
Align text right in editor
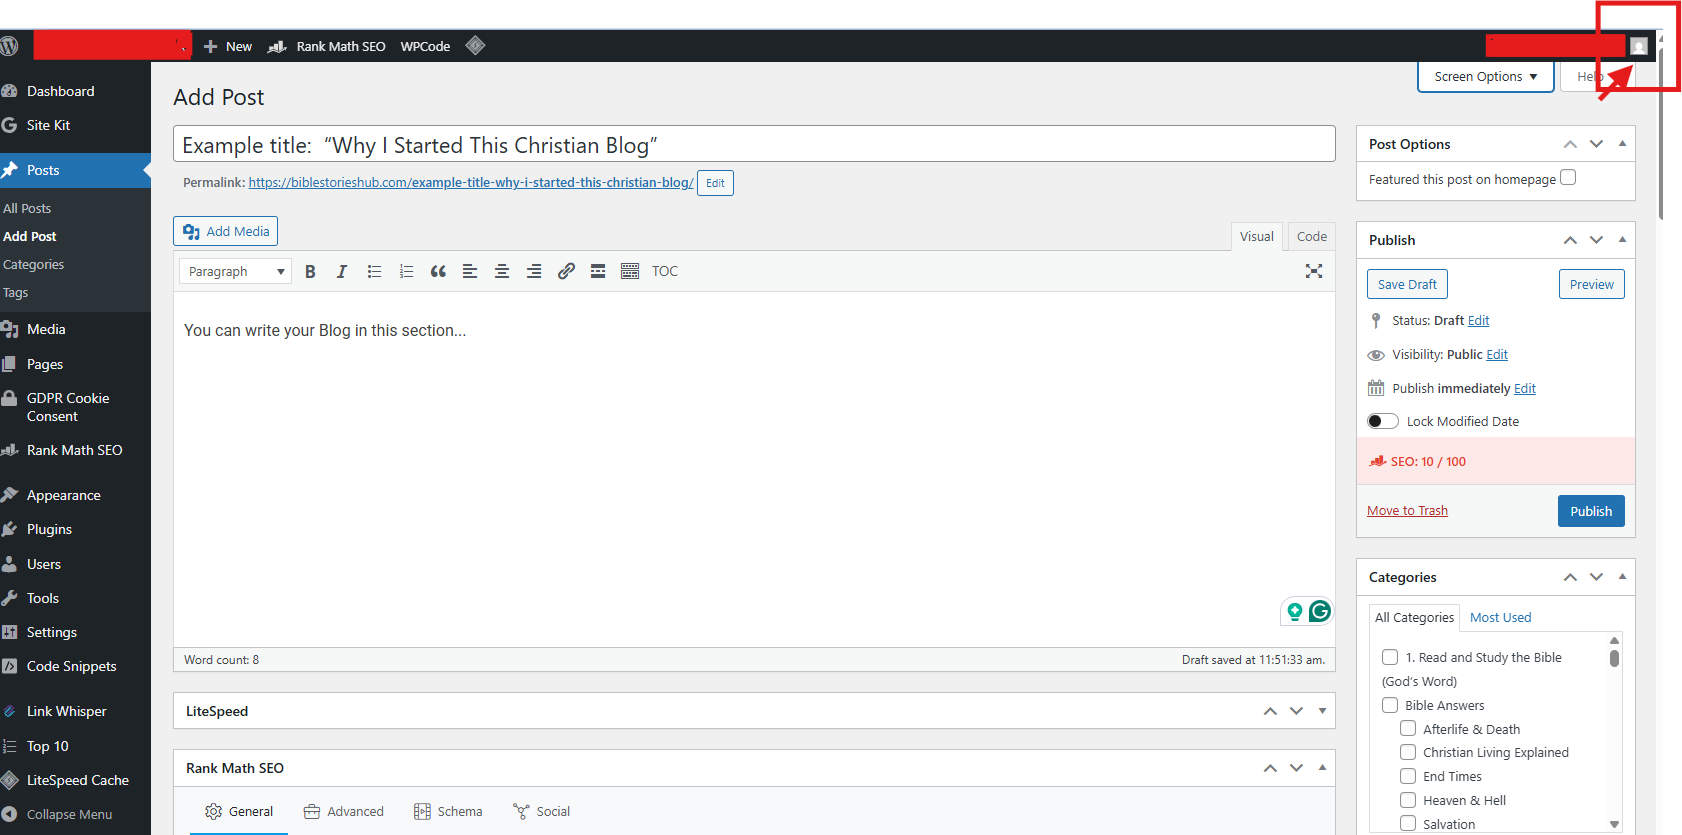point(534,271)
